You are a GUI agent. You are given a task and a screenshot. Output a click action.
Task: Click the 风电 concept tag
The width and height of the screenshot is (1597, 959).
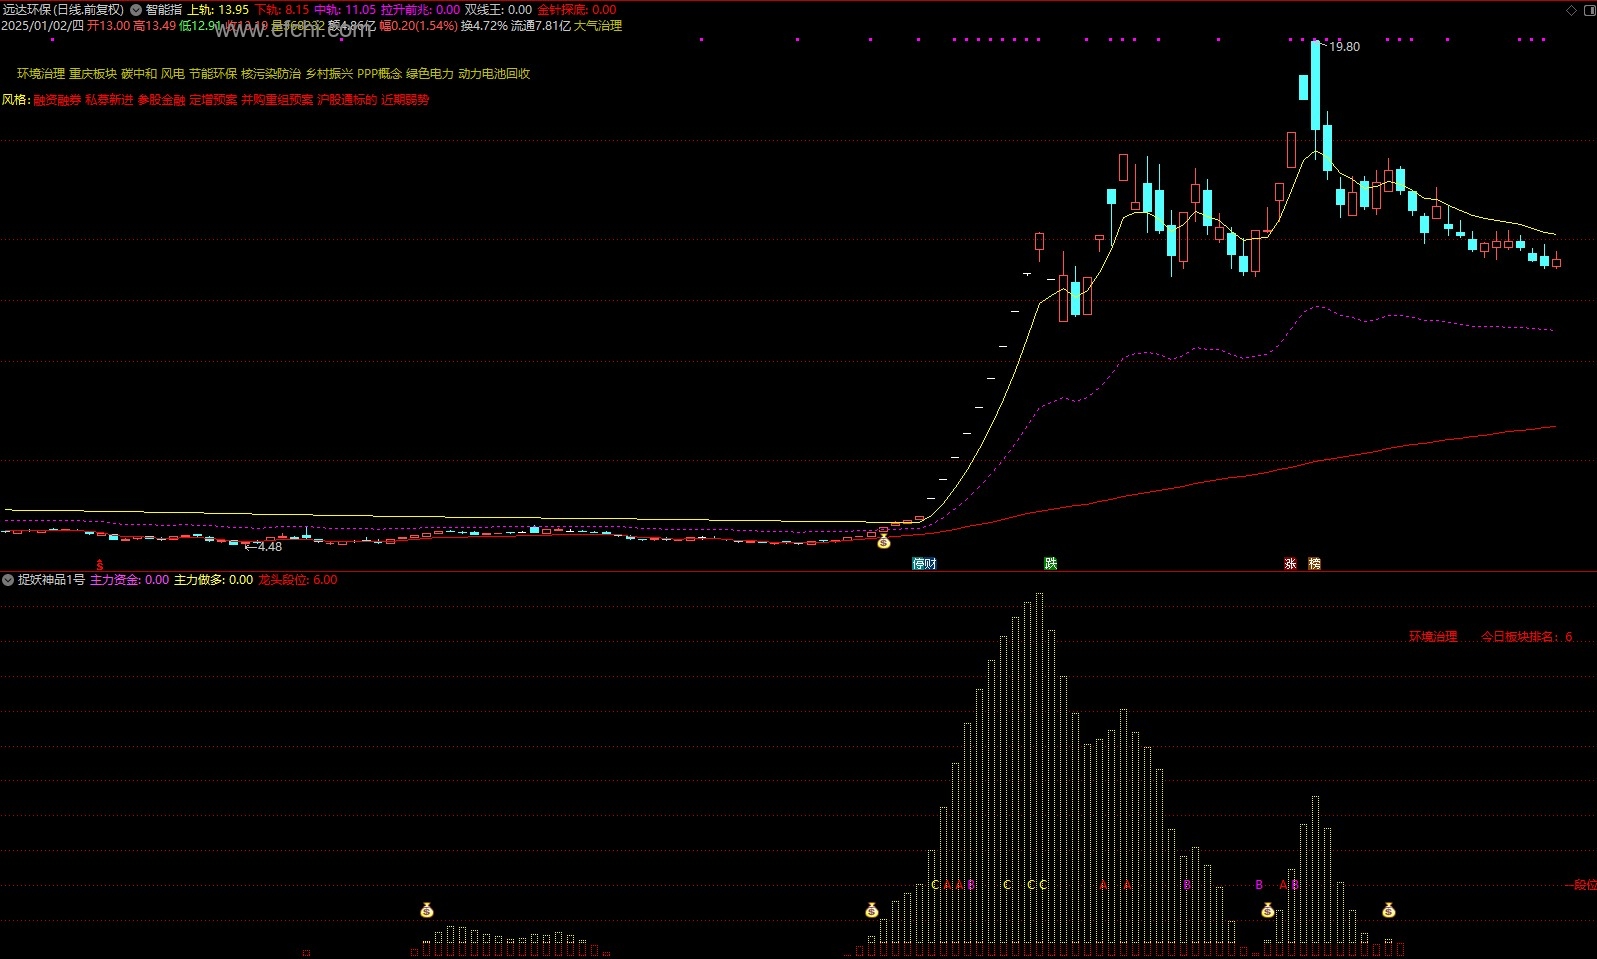pyautogui.click(x=173, y=74)
